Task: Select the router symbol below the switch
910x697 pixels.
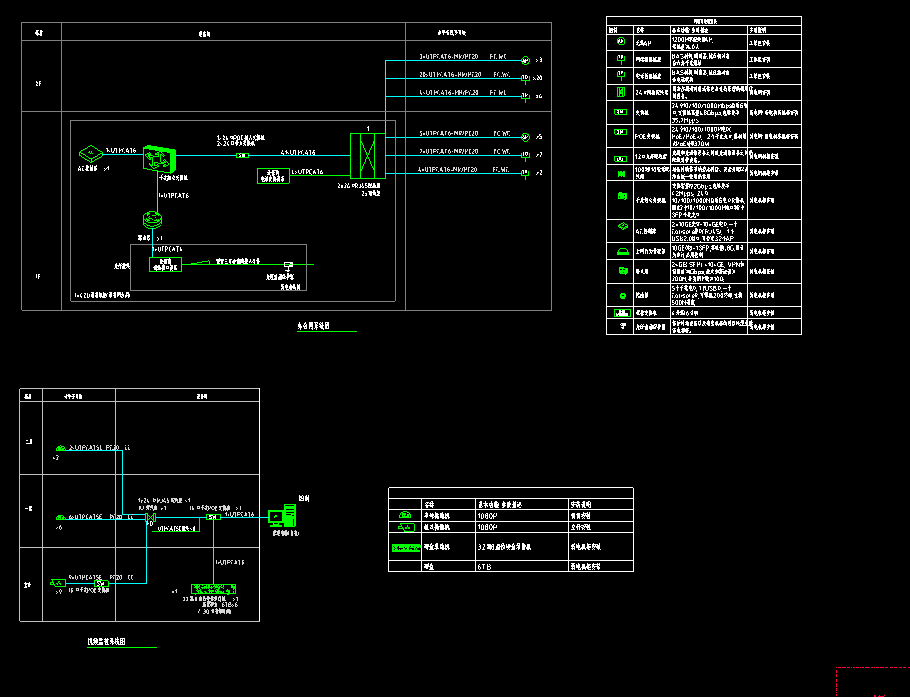Action: click(x=149, y=221)
